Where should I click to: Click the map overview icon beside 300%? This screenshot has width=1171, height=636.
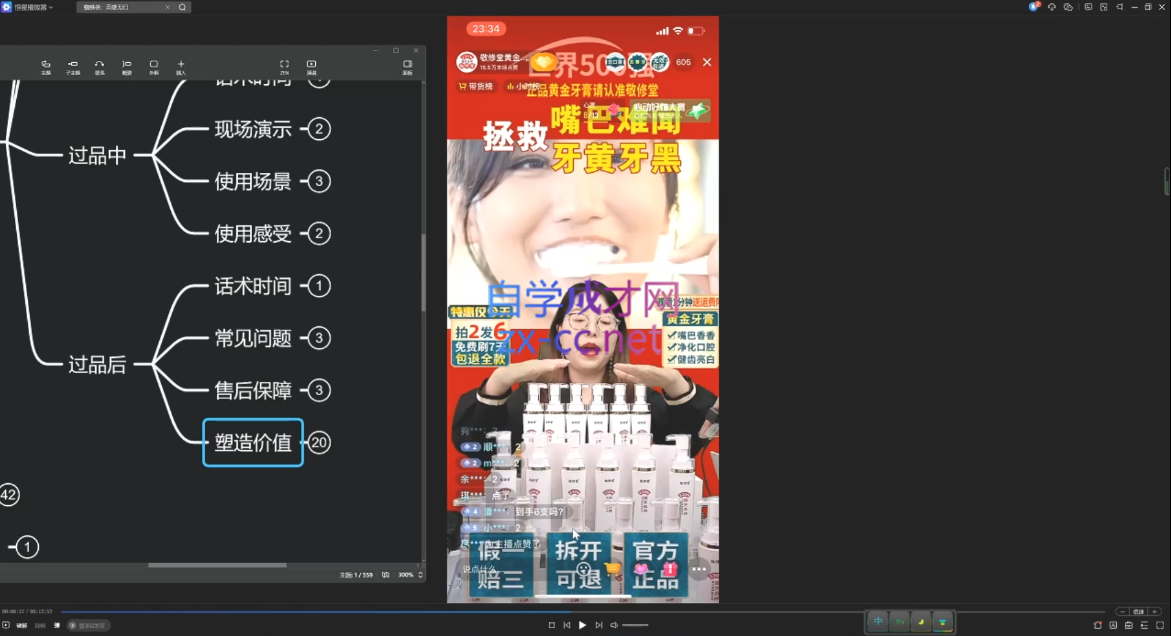point(385,575)
